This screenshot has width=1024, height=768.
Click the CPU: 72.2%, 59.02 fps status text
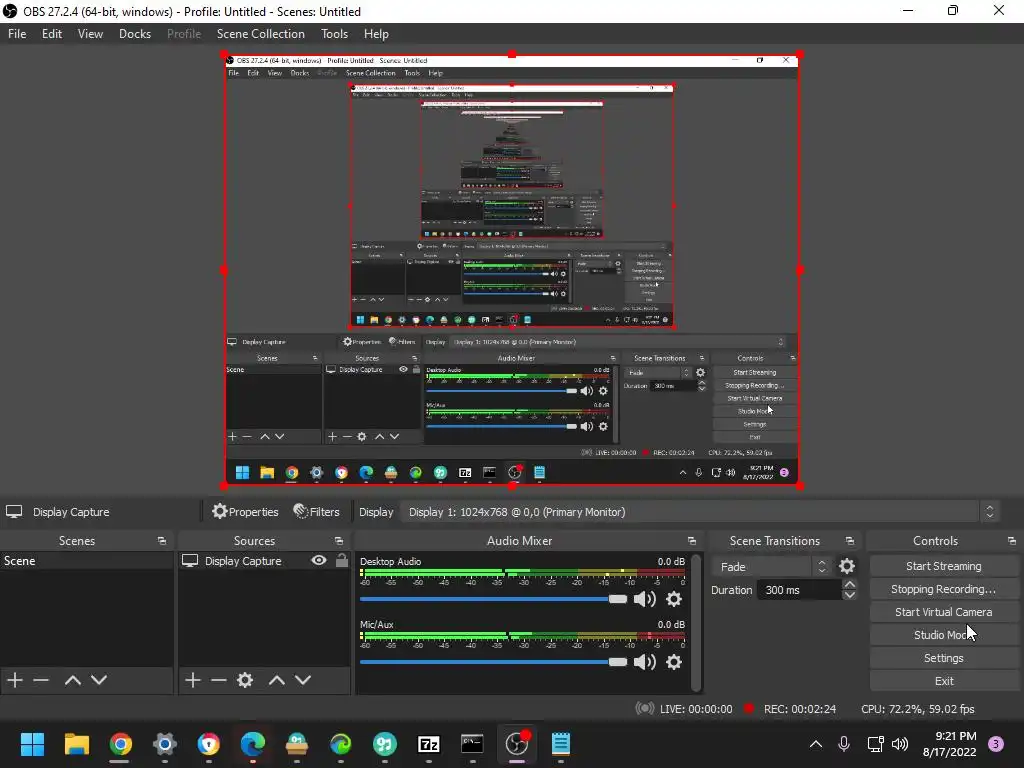click(x=918, y=709)
